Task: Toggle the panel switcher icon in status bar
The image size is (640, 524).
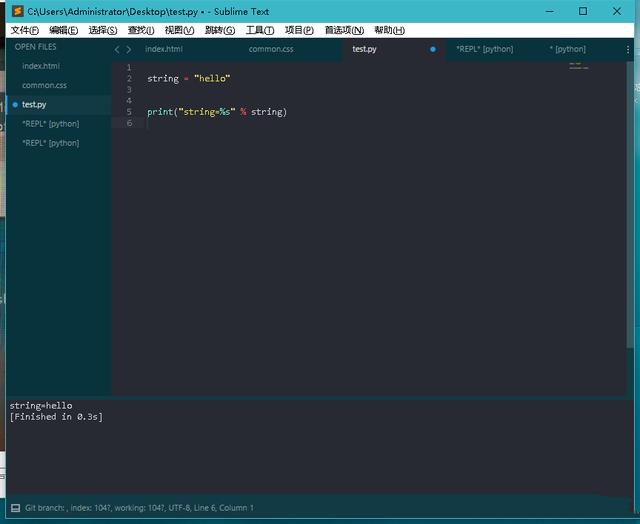Action: click(16, 508)
